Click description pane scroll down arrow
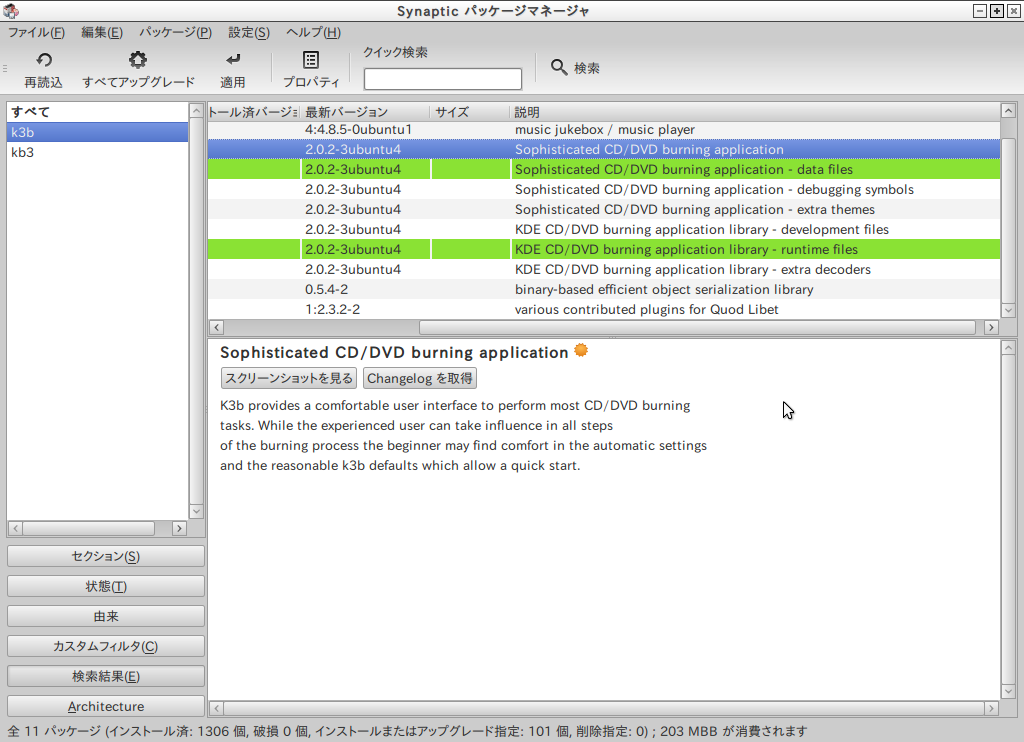Image resolution: width=1024 pixels, height=742 pixels. pyautogui.click(x=1008, y=691)
